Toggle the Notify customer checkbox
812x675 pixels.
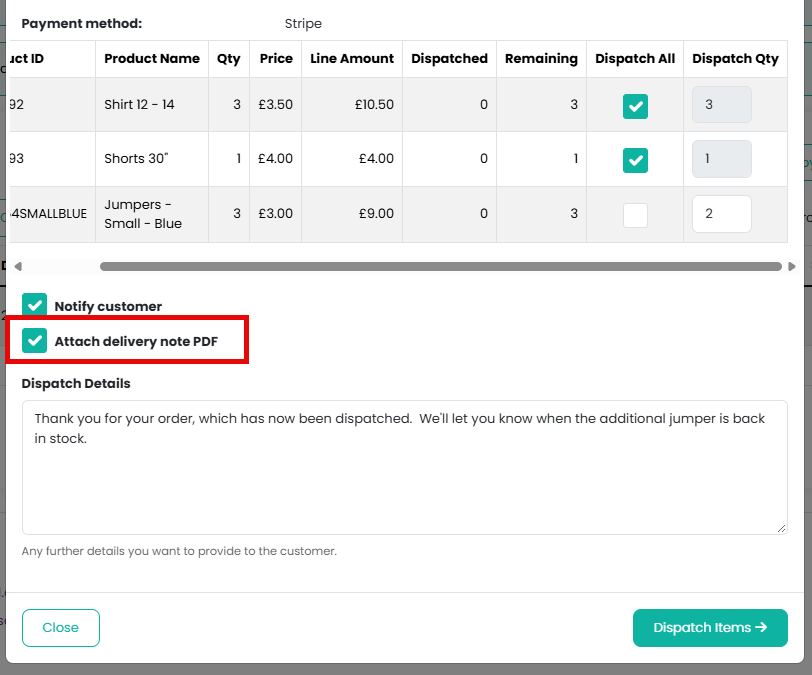point(34,306)
